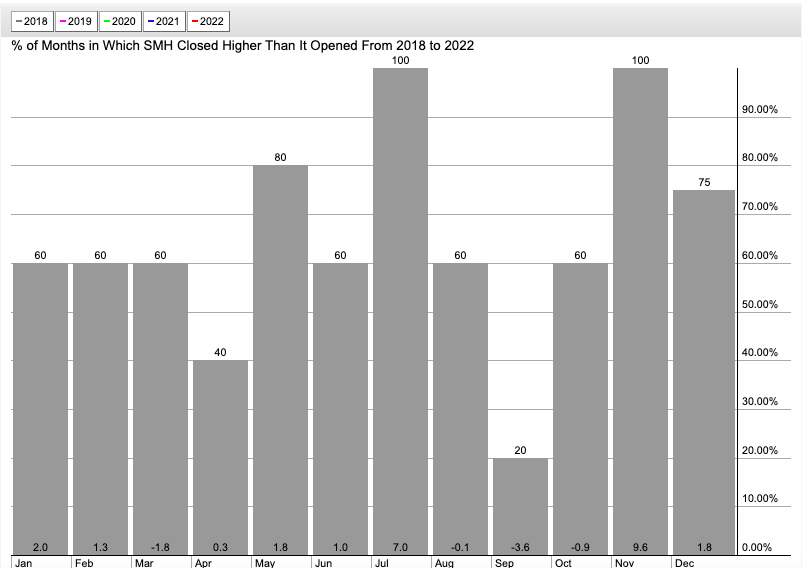
Task: Click the Dec axis label
Action: tap(684, 563)
